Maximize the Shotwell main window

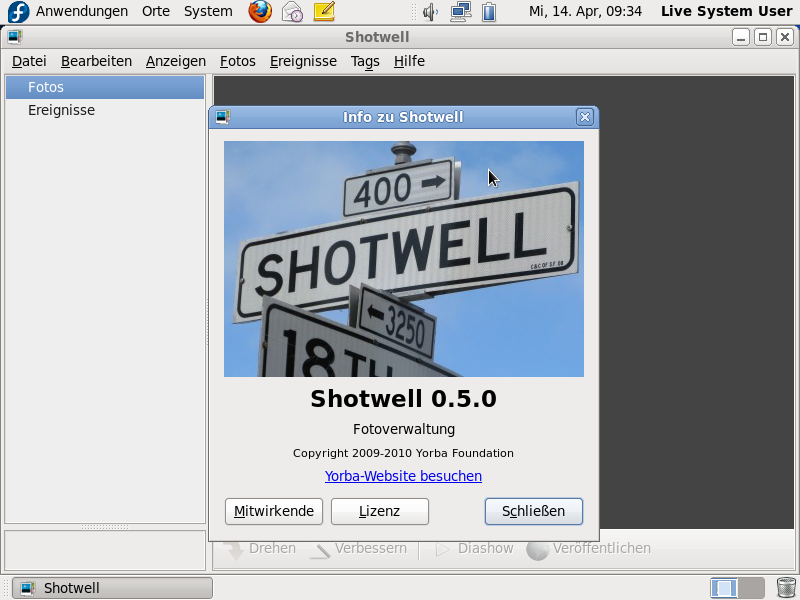pos(763,37)
